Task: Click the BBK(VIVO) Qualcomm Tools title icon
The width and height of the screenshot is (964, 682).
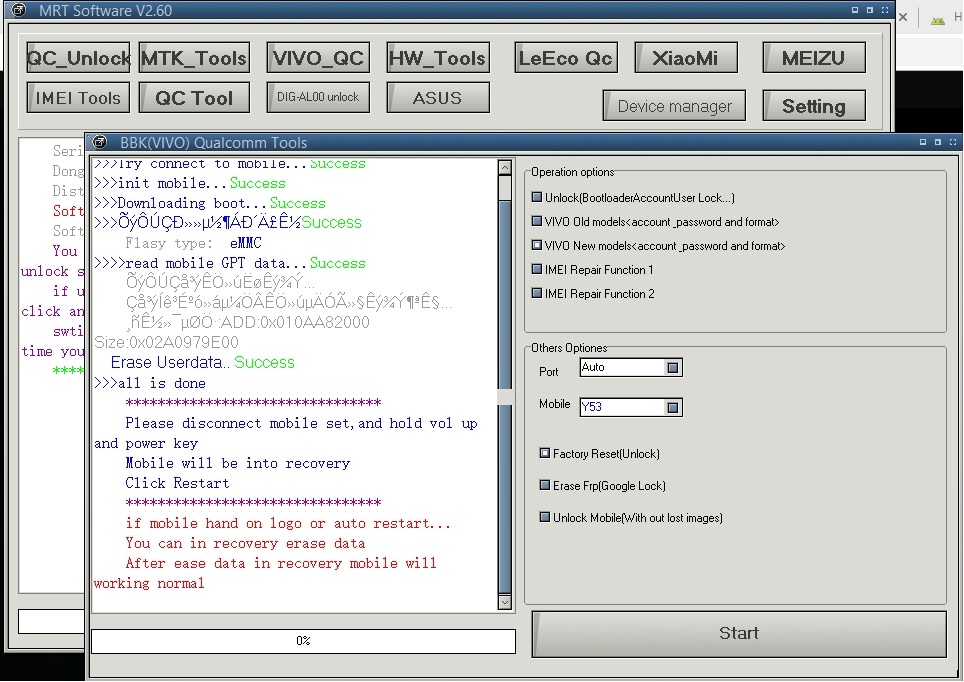Action: tap(100, 143)
